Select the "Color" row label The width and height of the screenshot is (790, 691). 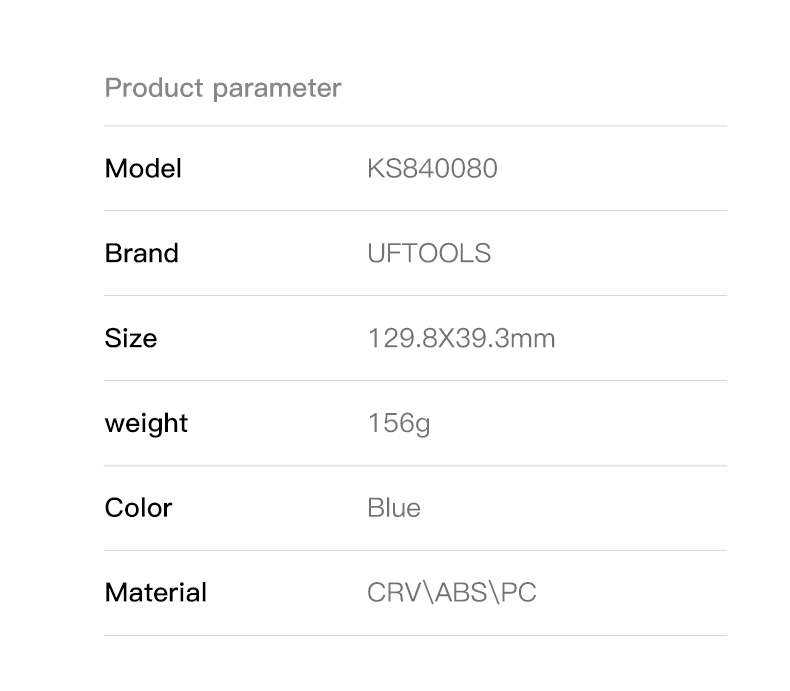(x=138, y=508)
